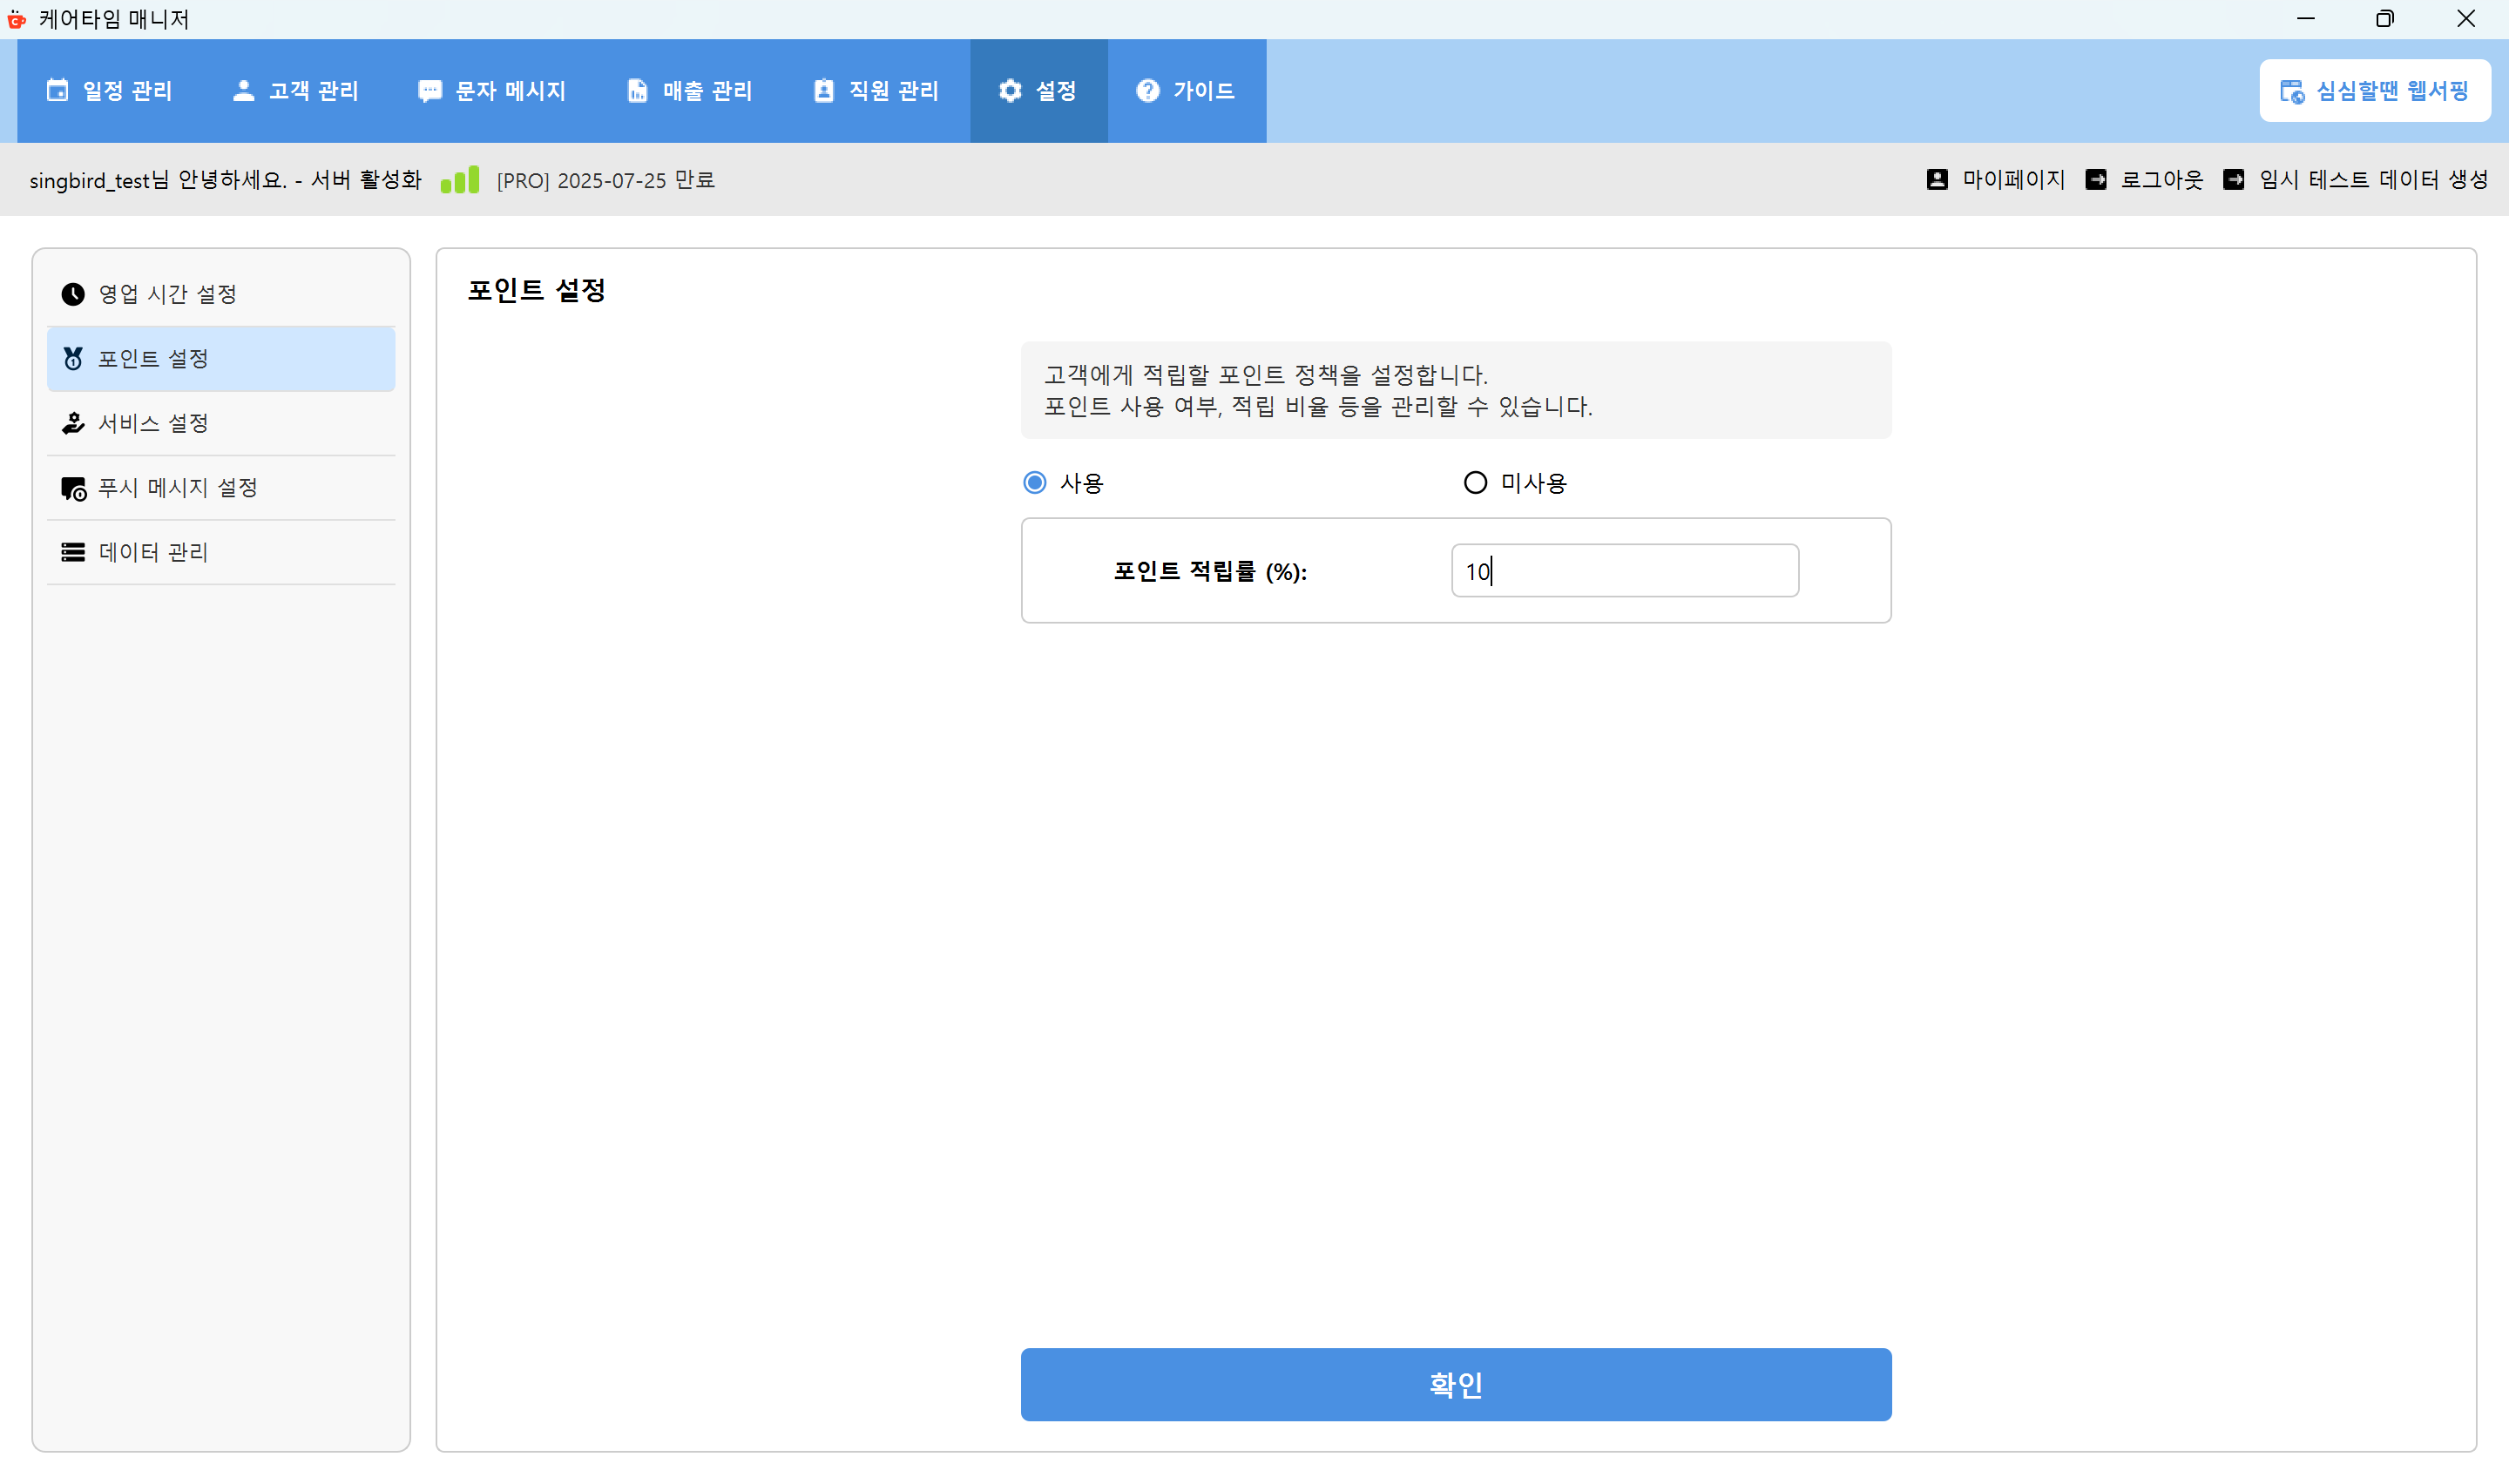Open 서비스 설정 via its person icon
The image size is (2509, 1484).
tap(73, 422)
